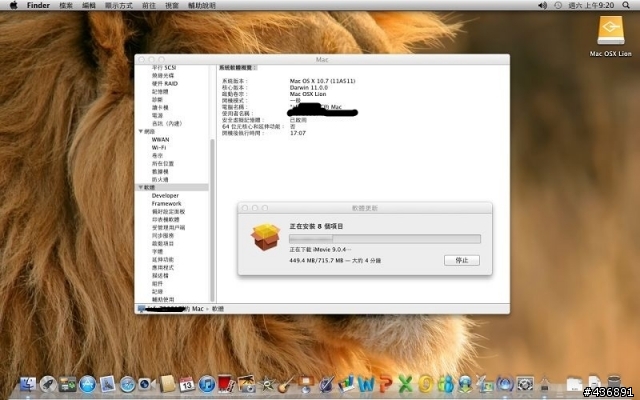Open Spotlight search magnifier
640x400 pixels.
point(626,5)
